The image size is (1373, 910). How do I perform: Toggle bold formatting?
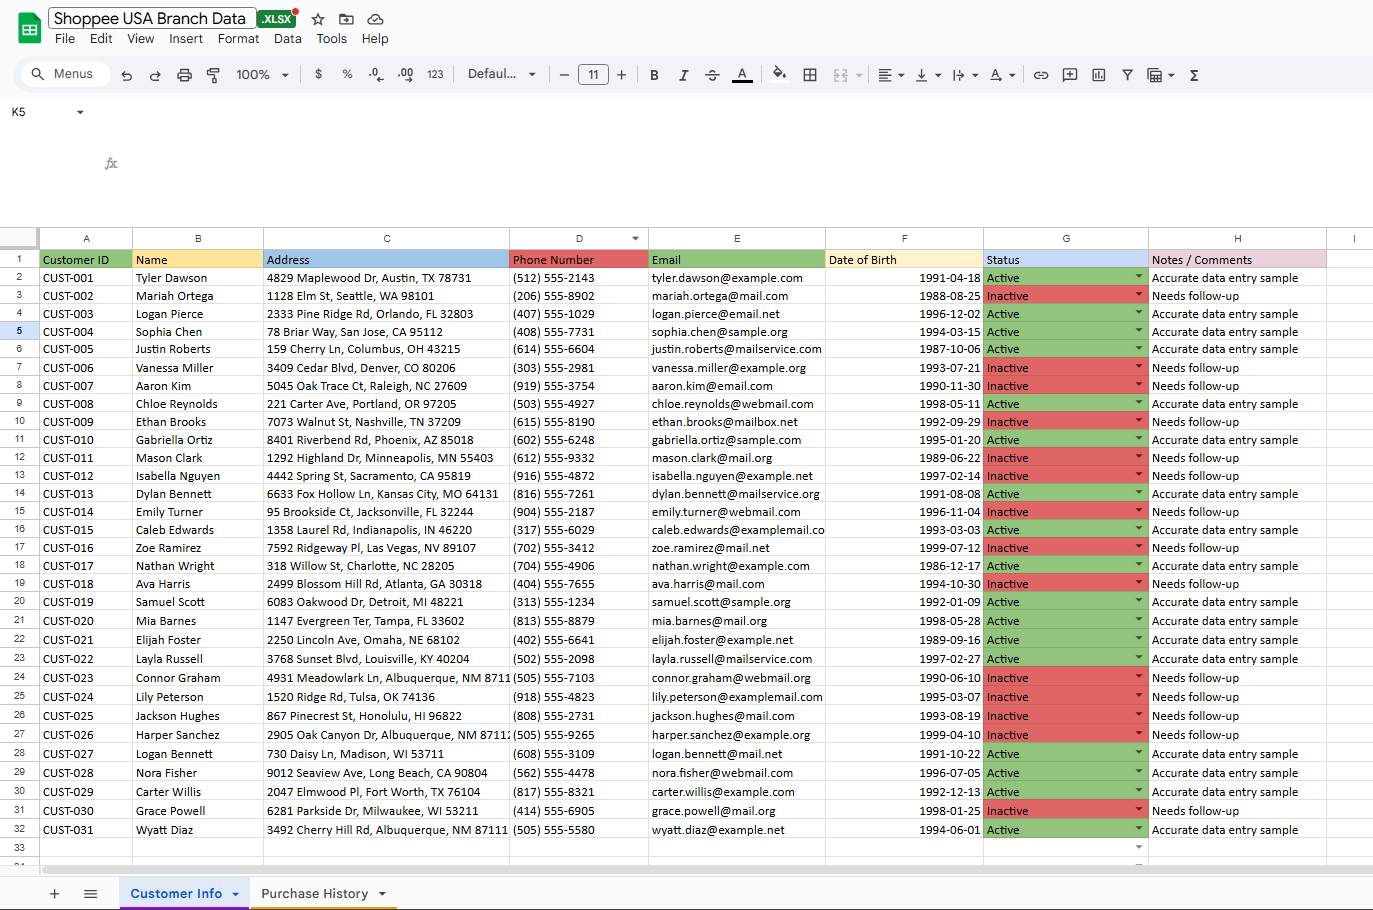(x=654, y=75)
